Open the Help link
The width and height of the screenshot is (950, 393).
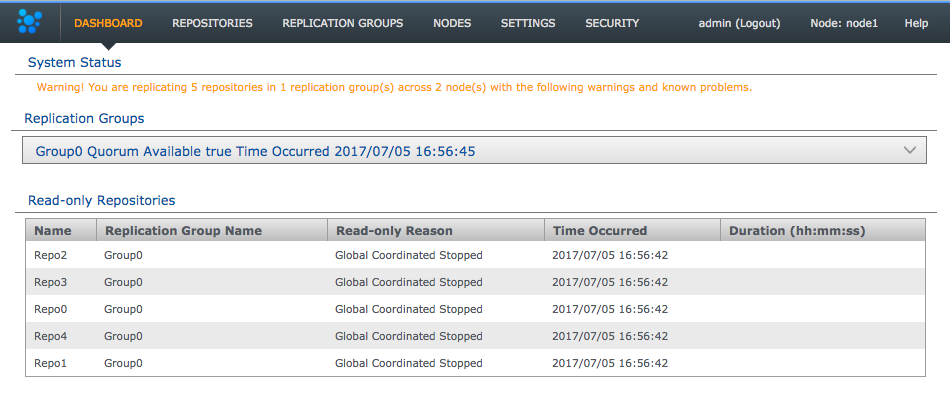click(x=916, y=23)
